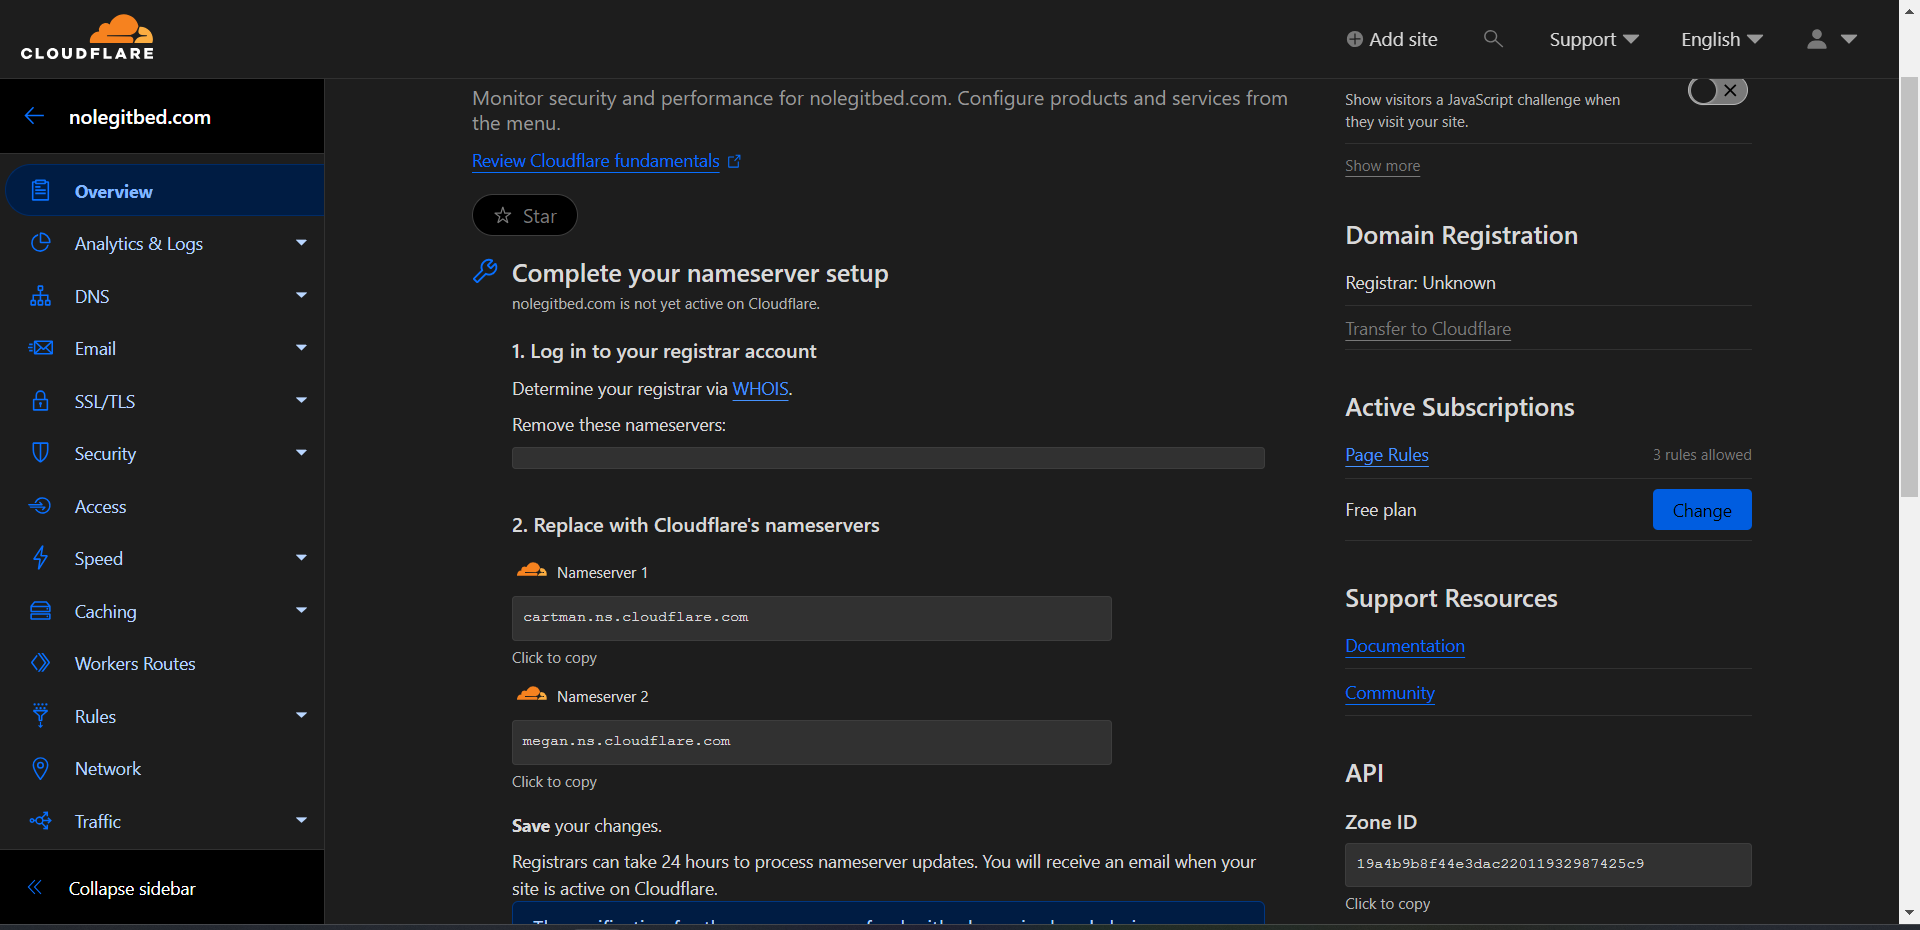Star this site with the Star button
1920x930 pixels.
click(x=525, y=216)
